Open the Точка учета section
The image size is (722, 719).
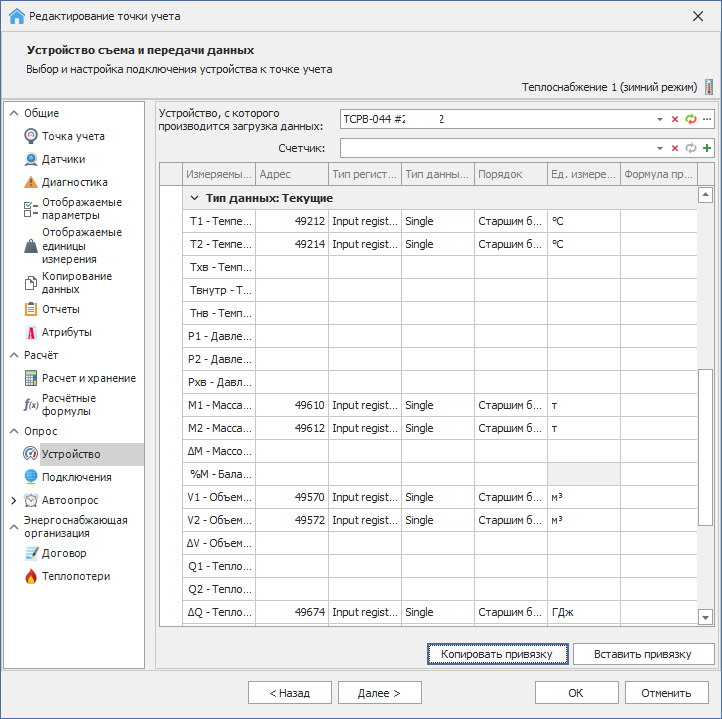(x=72, y=136)
